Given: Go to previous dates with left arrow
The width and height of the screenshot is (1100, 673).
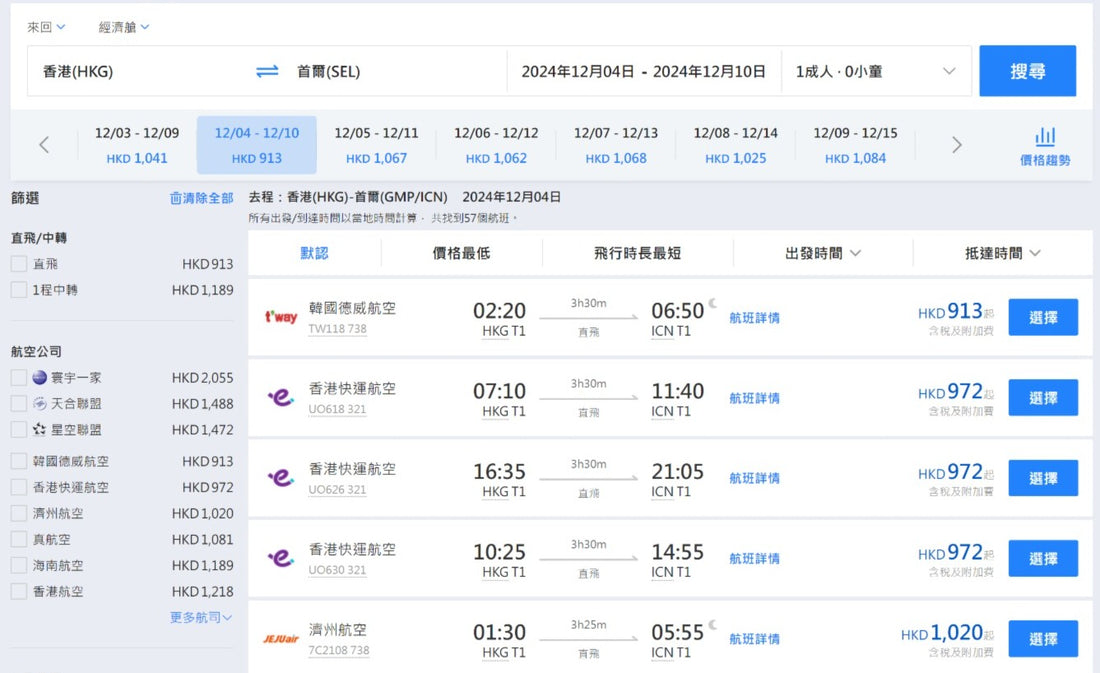Looking at the screenshot, I should pyautogui.click(x=44, y=145).
